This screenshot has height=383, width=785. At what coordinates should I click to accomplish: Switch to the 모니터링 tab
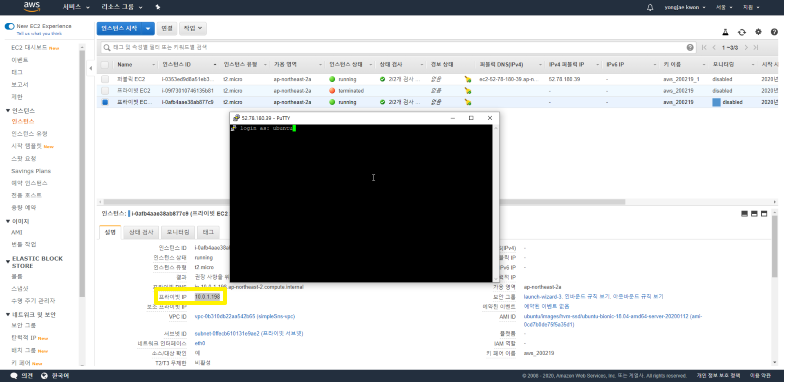(x=178, y=232)
